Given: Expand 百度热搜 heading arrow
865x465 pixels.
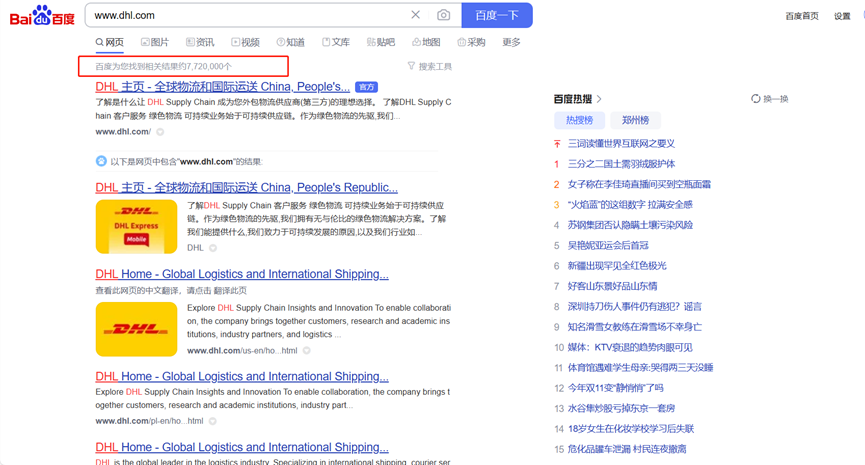Looking at the screenshot, I should (599, 99).
